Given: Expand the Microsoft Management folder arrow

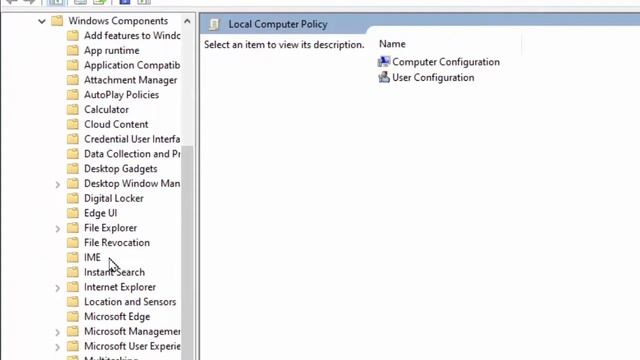Looking at the screenshot, I should [58, 332].
